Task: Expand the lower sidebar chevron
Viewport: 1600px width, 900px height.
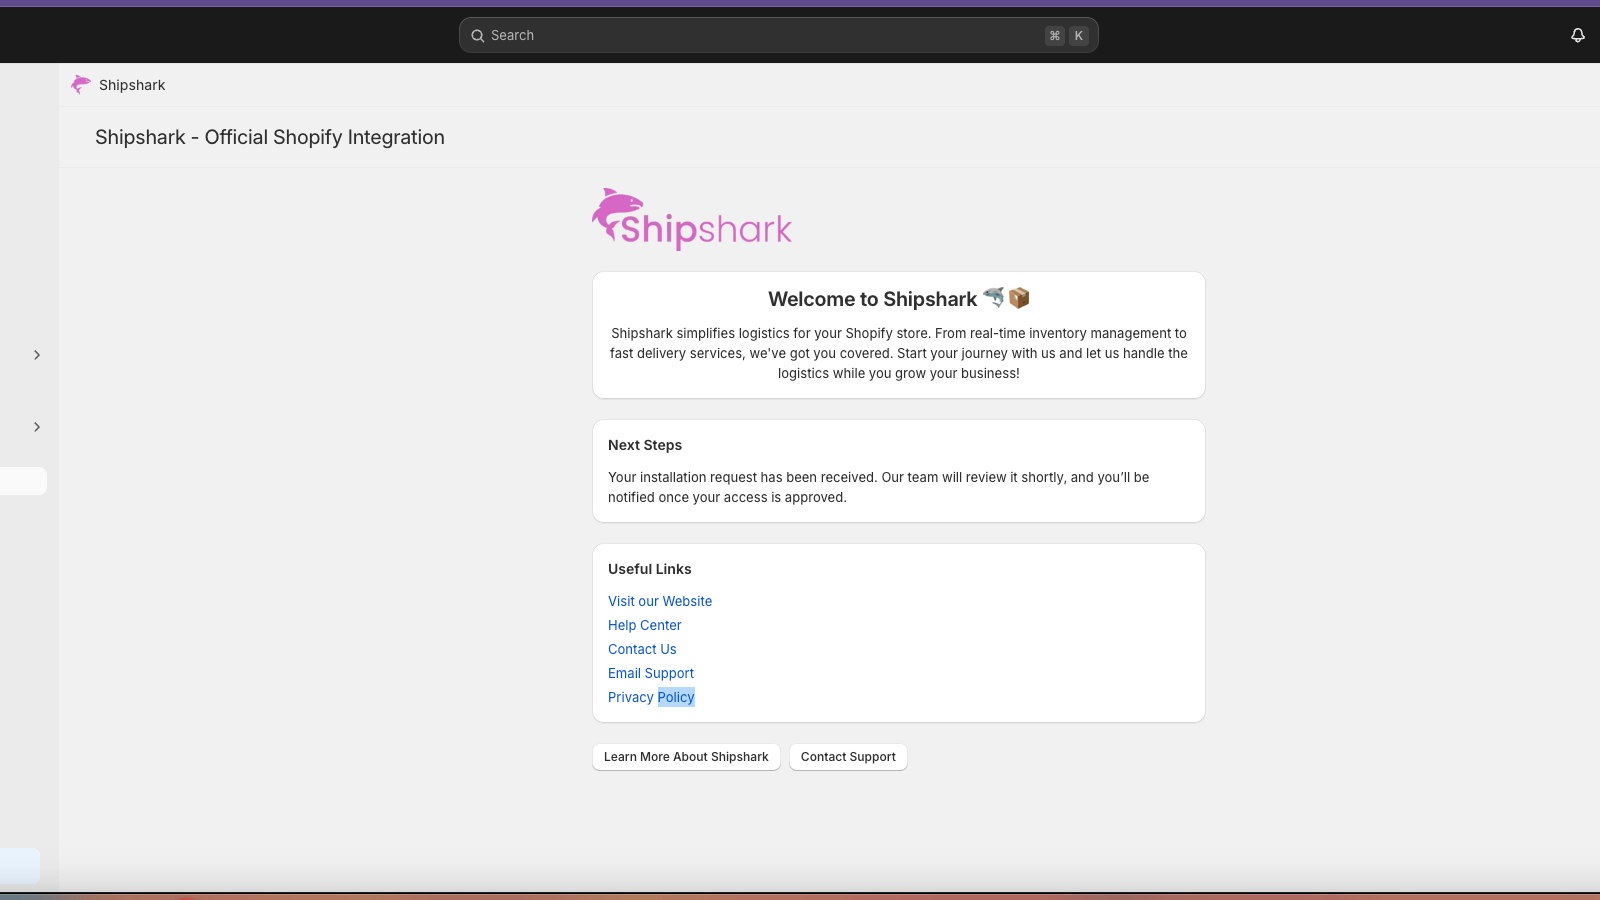Action: [x=37, y=427]
